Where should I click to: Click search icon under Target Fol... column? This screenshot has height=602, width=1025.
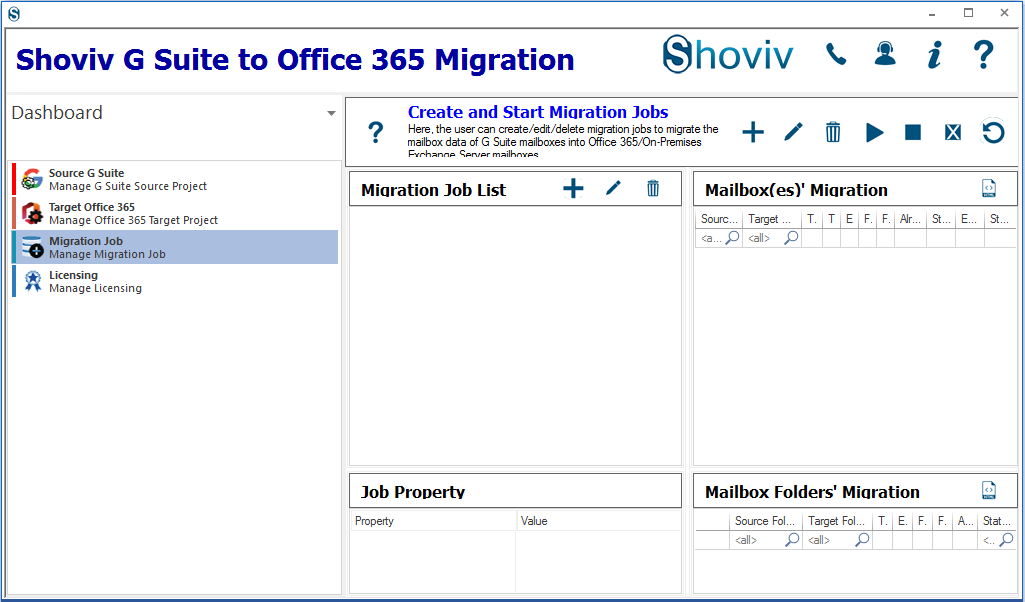tap(862, 539)
